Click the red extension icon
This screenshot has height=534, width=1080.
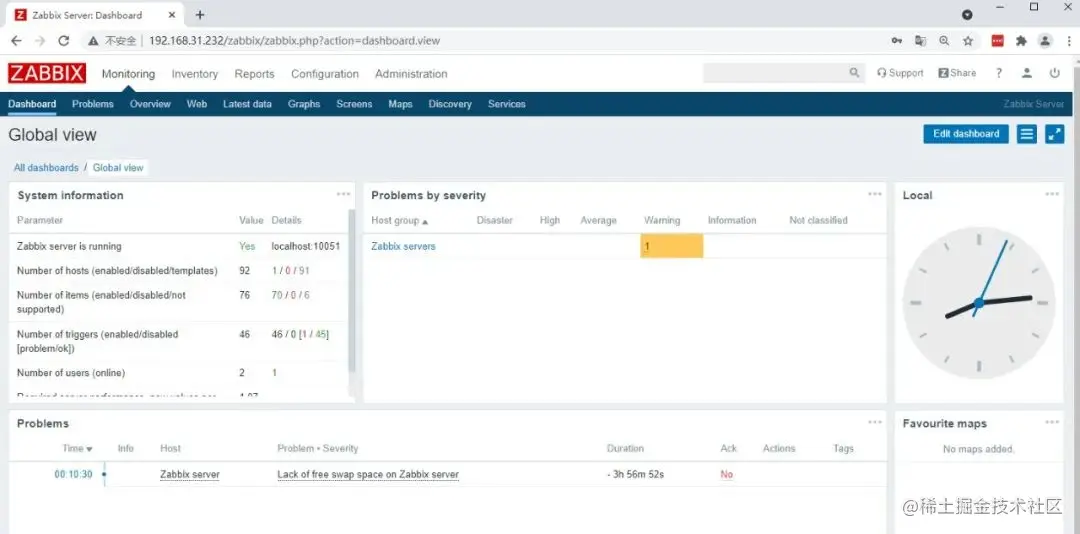tap(997, 41)
